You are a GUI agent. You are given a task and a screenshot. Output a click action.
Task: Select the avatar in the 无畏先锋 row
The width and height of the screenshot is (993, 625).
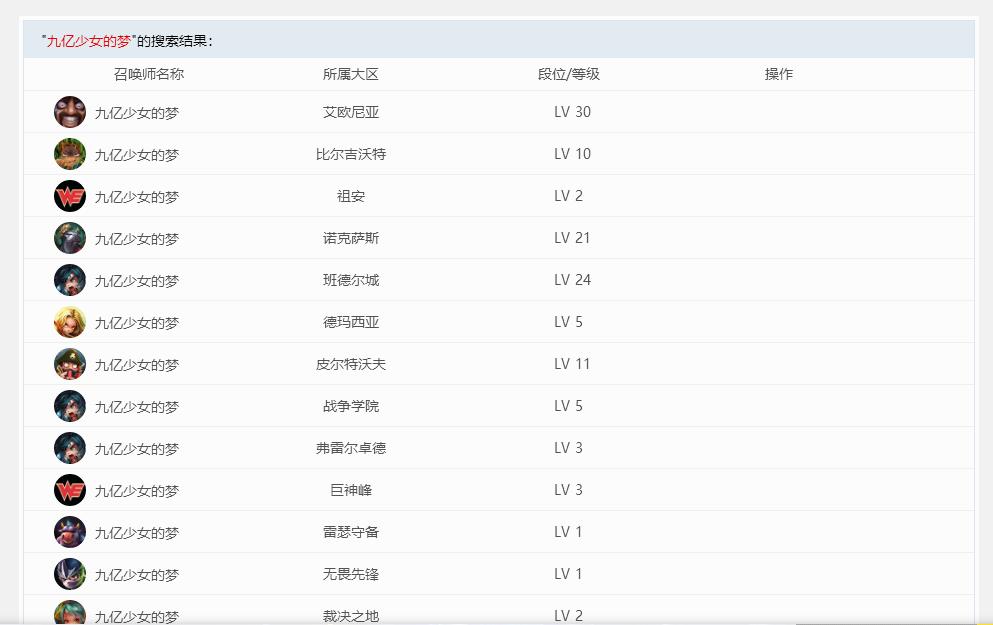[x=70, y=574]
